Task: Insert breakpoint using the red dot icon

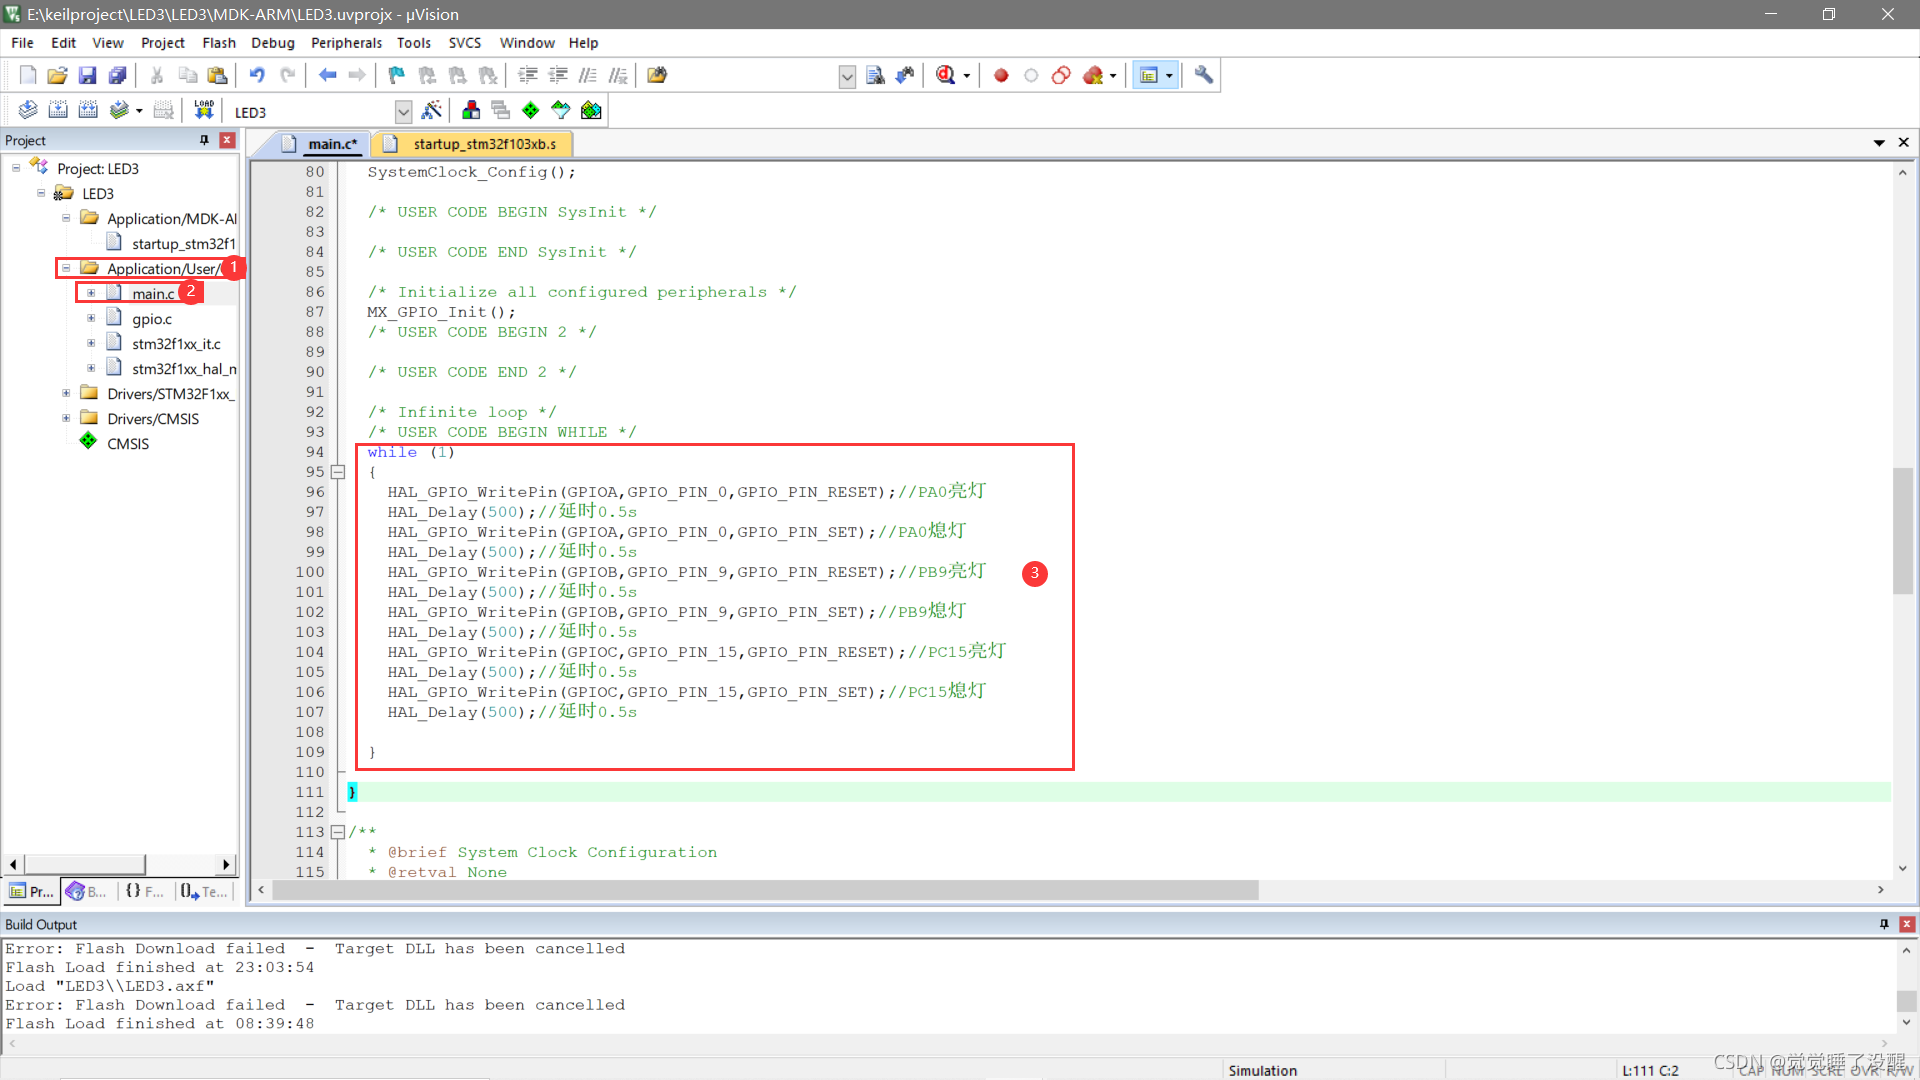Action: 1001,75
